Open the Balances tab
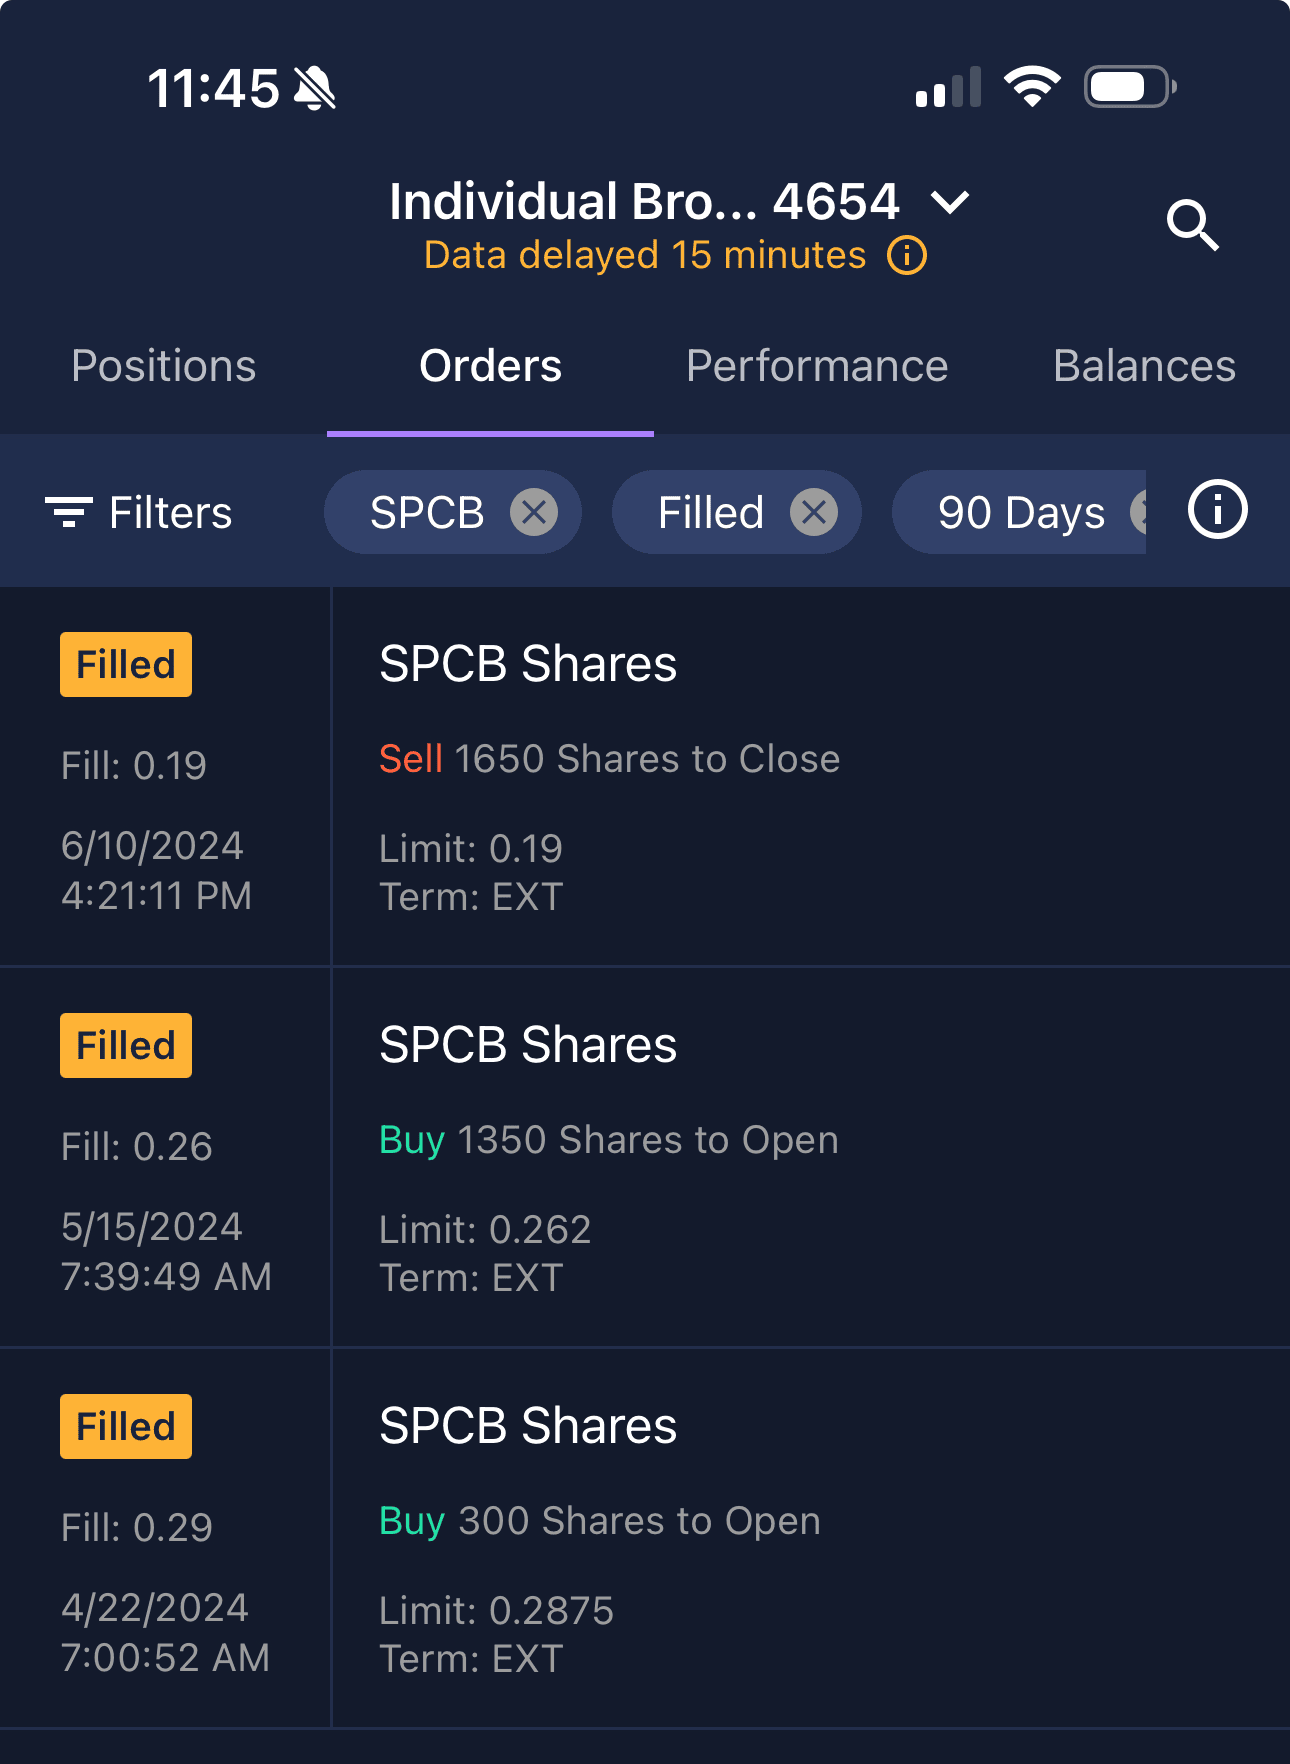 1144,366
